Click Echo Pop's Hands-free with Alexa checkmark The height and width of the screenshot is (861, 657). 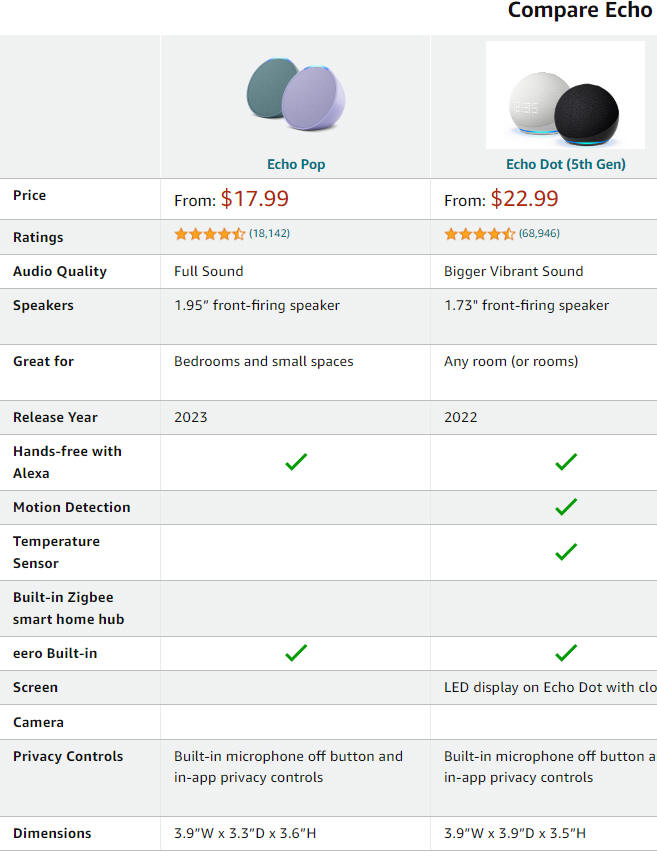[296, 462]
